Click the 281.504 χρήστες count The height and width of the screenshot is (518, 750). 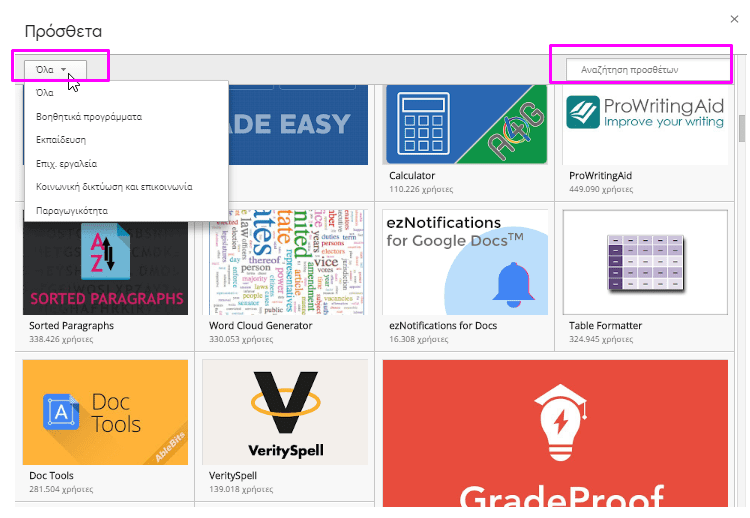pos(61,489)
